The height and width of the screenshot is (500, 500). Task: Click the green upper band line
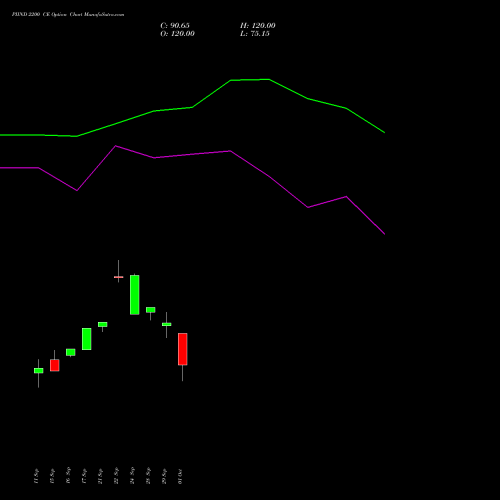[x=192, y=107]
